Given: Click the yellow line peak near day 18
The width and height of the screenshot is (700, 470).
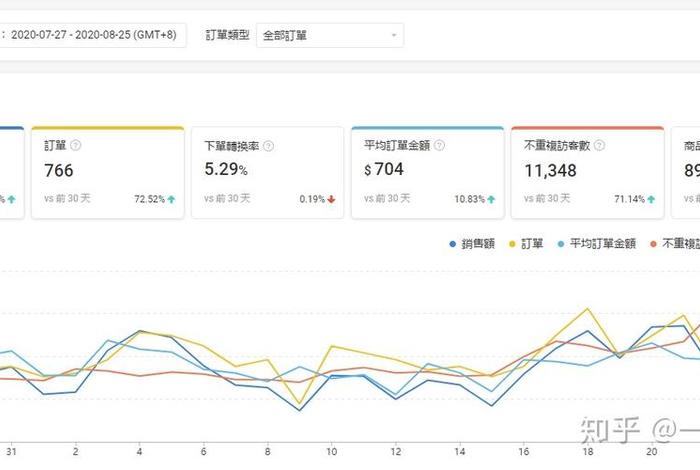Looking at the screenshot, I should pyautogui.click(x=587, y=309).
